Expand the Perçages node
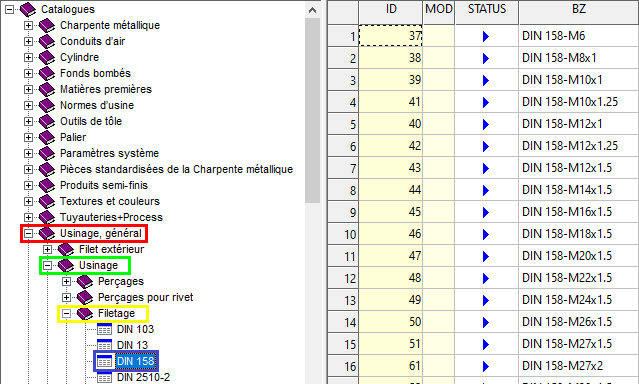This screenshot has width=639, height=384. (66, 281)
